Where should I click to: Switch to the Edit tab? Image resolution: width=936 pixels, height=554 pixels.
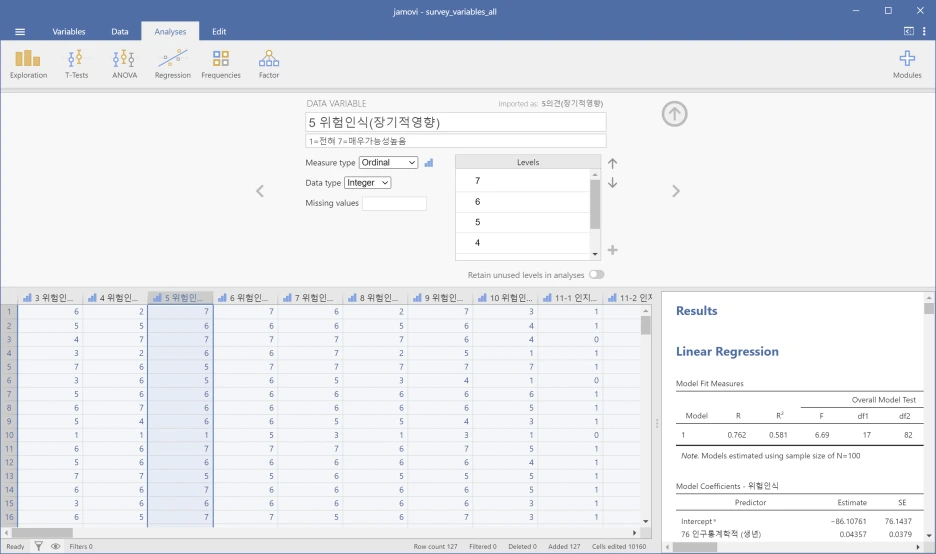point(219,32)
